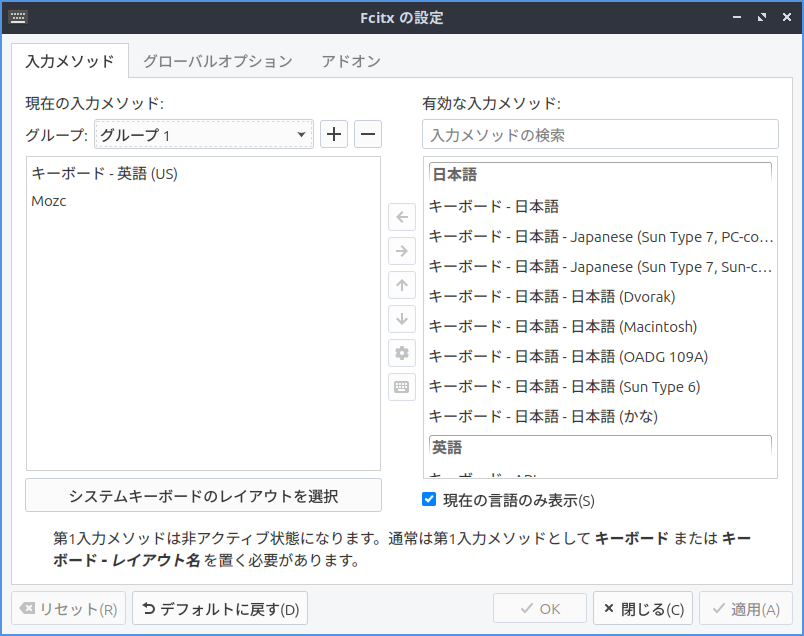Click システムキーボードのレイアウトを選択 button
Image resolution: width=804 pixels, height=636 pixels.
click(204, 495)
